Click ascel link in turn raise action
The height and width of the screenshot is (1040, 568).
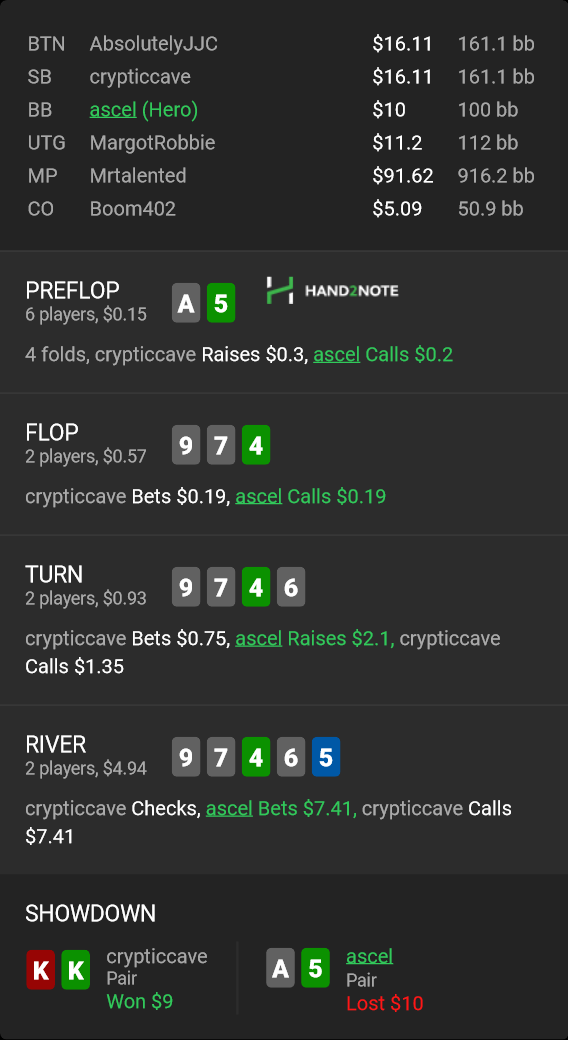coord(259,639)
